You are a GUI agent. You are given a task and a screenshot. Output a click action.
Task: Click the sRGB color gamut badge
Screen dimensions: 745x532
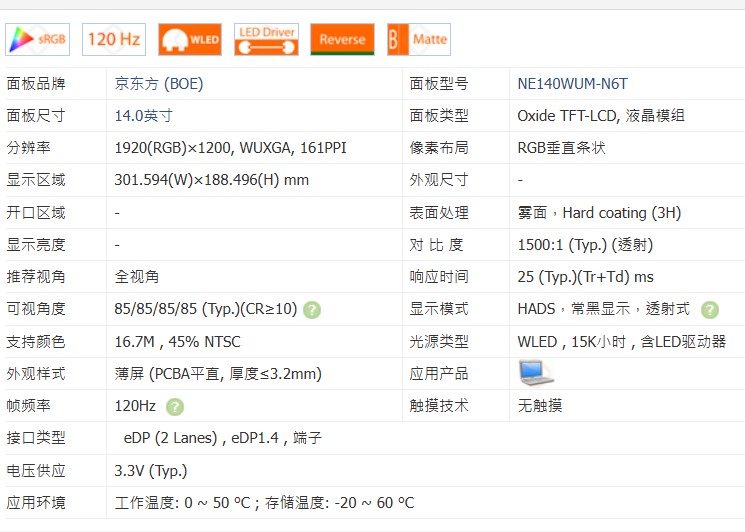pos(38,39)
